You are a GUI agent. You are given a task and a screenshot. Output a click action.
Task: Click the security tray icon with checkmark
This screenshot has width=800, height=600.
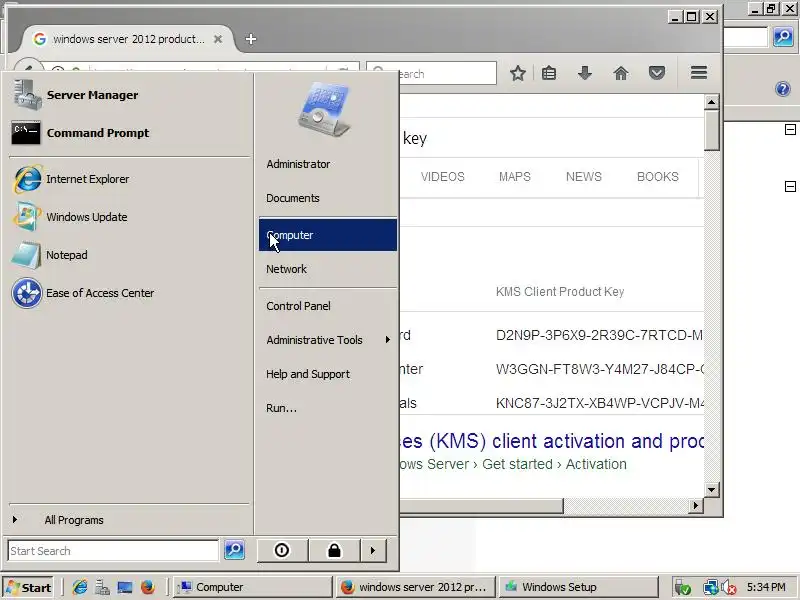coord(683,588)
